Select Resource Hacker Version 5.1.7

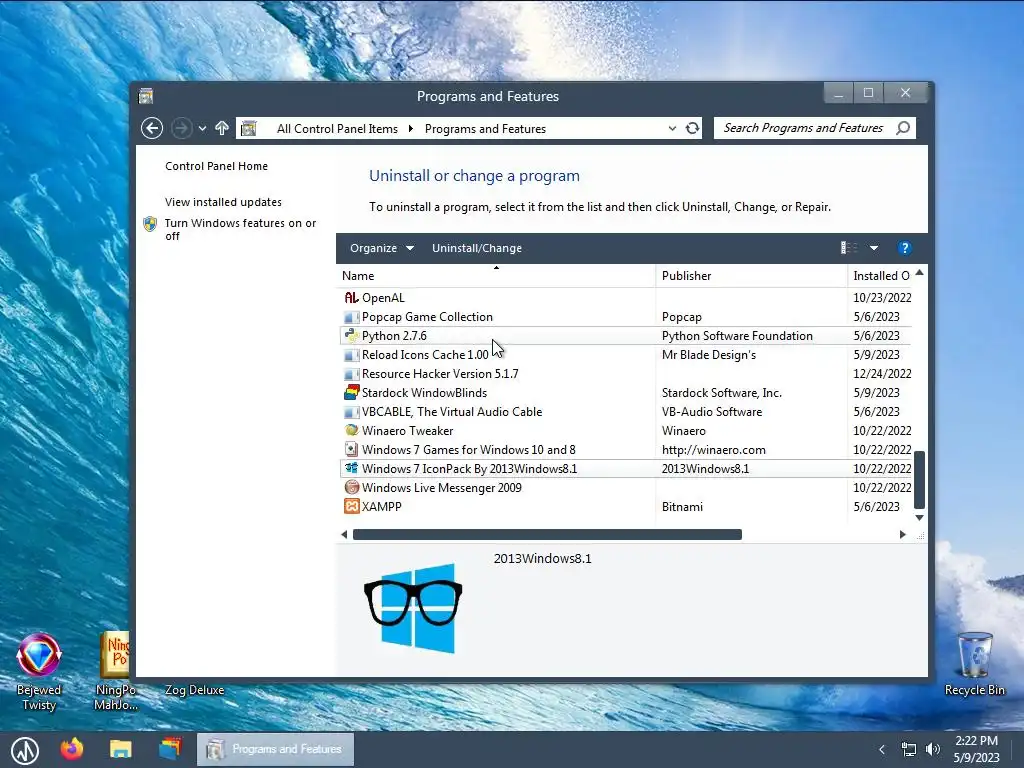point(440,374)
